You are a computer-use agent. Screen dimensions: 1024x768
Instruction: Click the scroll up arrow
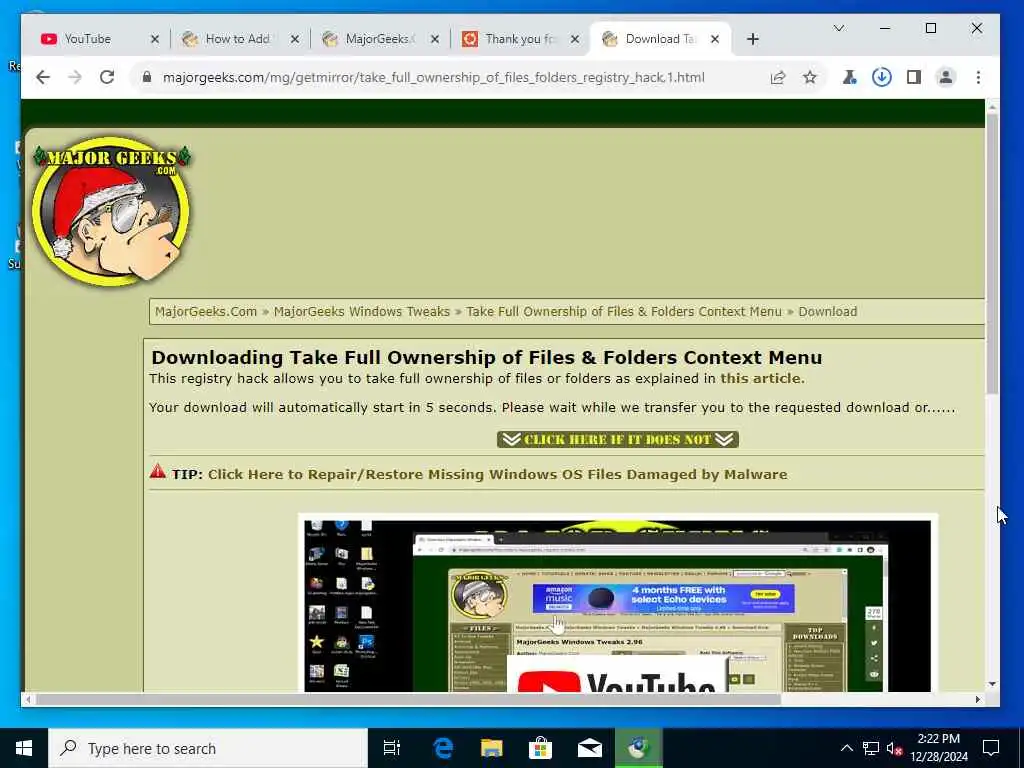click(x=992, y=106)
